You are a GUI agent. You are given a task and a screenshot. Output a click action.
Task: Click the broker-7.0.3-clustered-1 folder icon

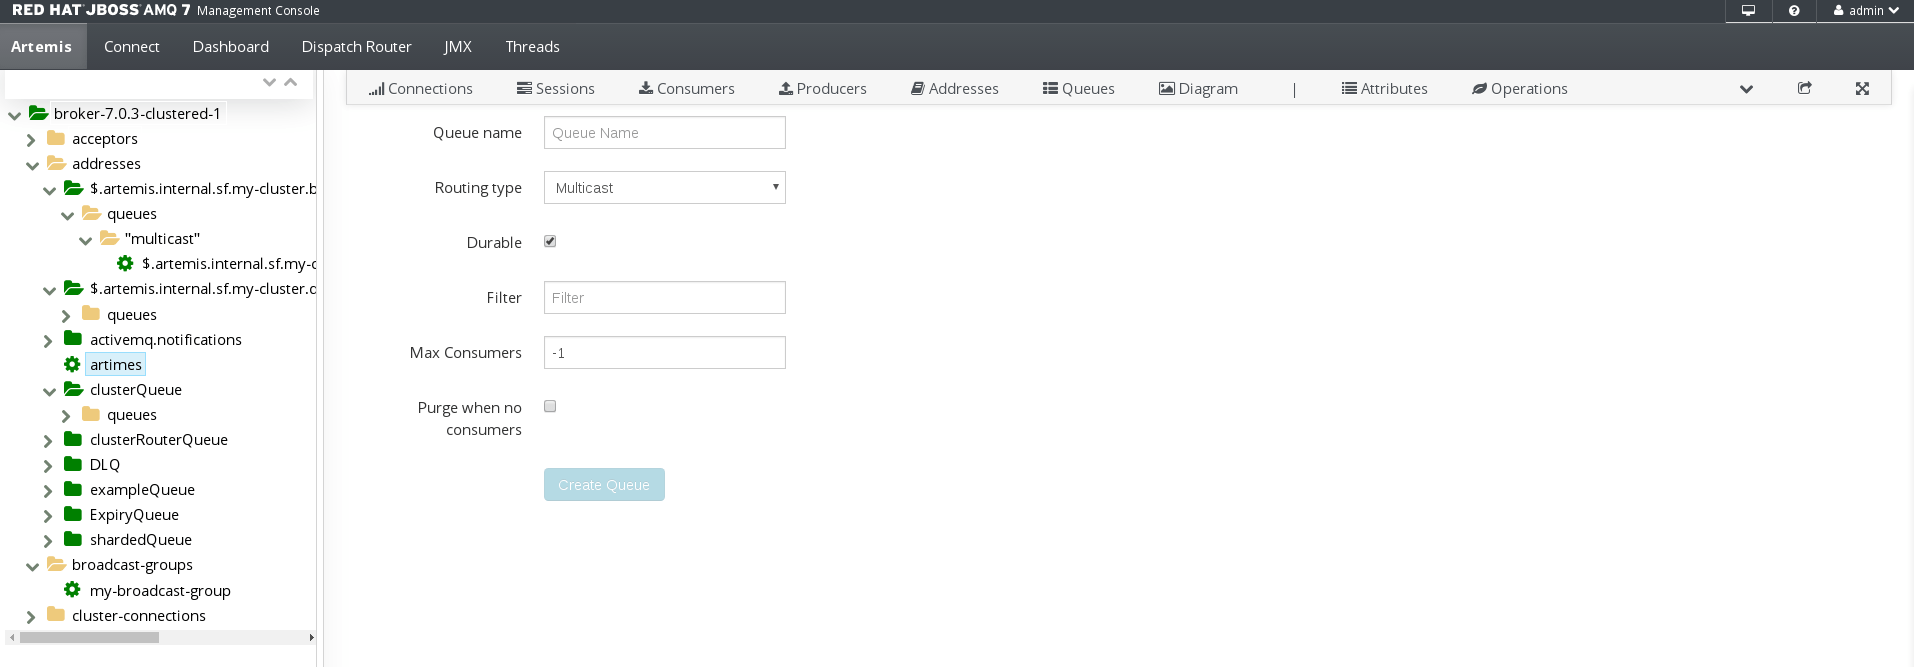38,113
